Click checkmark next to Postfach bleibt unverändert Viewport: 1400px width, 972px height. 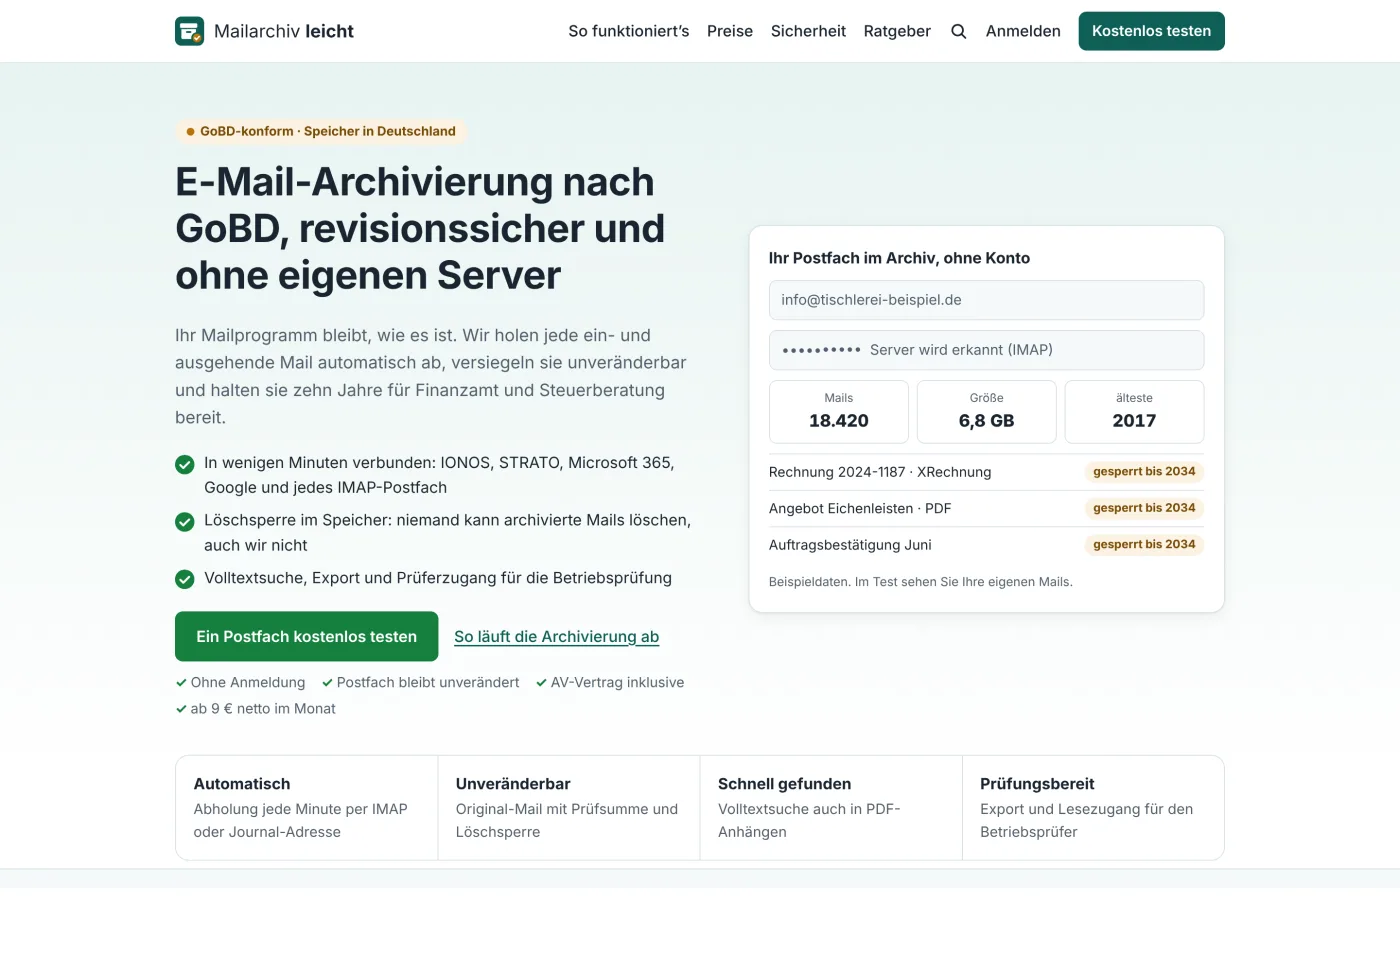tap(327, 683)
